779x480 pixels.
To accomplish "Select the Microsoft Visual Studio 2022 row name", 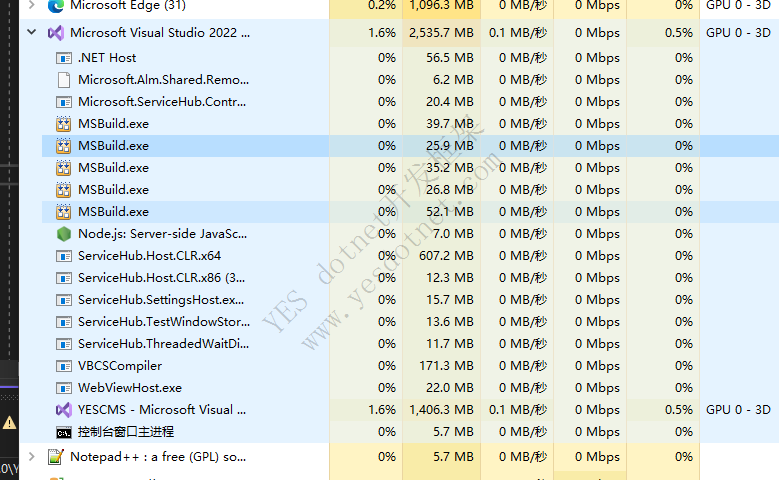I will click(160, 33).
